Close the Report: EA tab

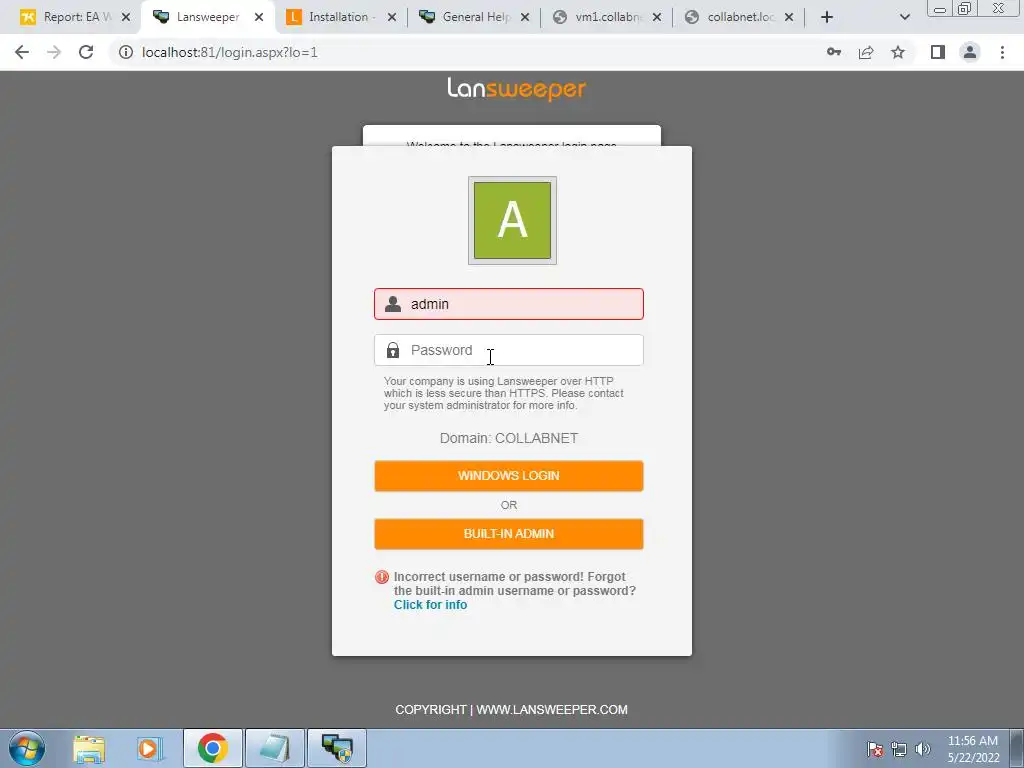126,17
